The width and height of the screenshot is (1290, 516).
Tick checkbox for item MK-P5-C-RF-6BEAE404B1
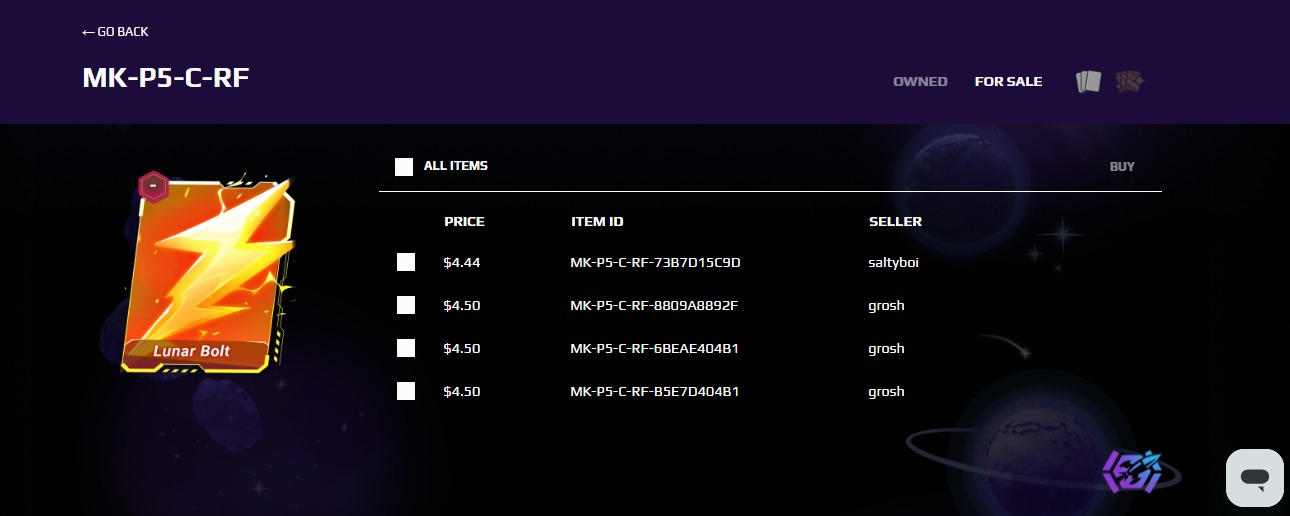click(x=406, y=348)
